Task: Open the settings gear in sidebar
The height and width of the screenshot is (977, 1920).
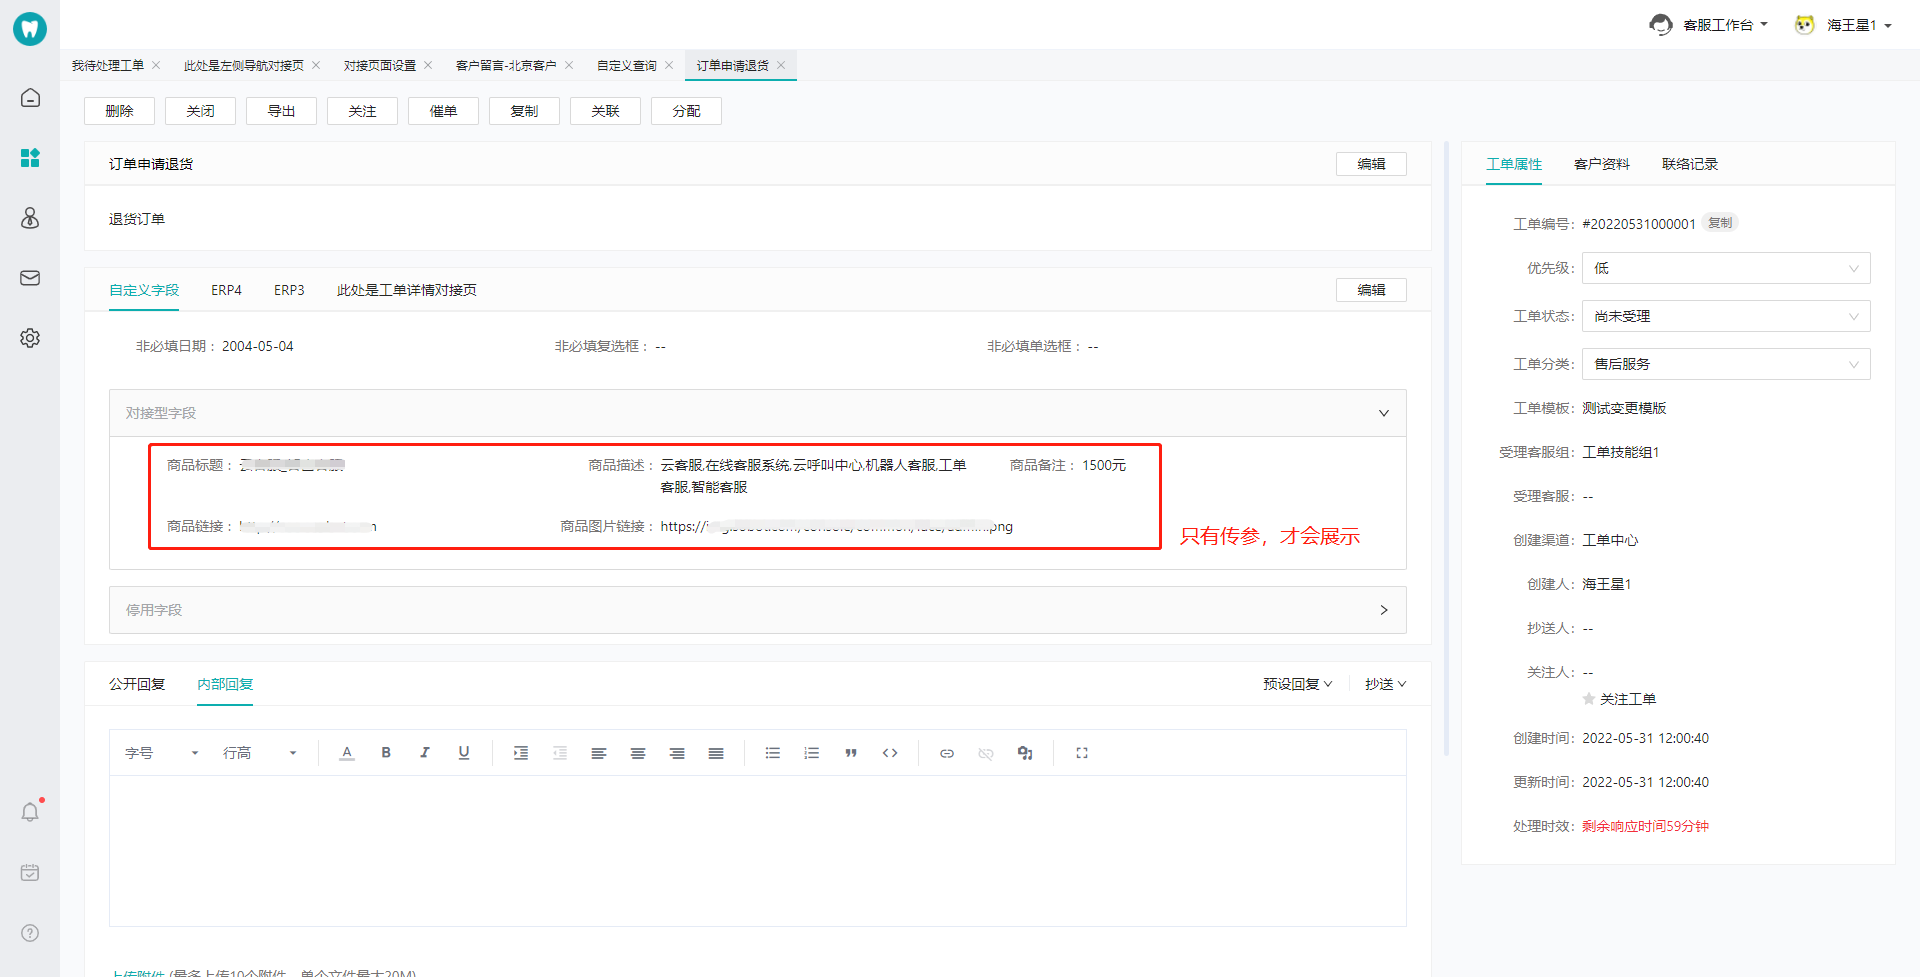Action: click(x=30, y=338)
